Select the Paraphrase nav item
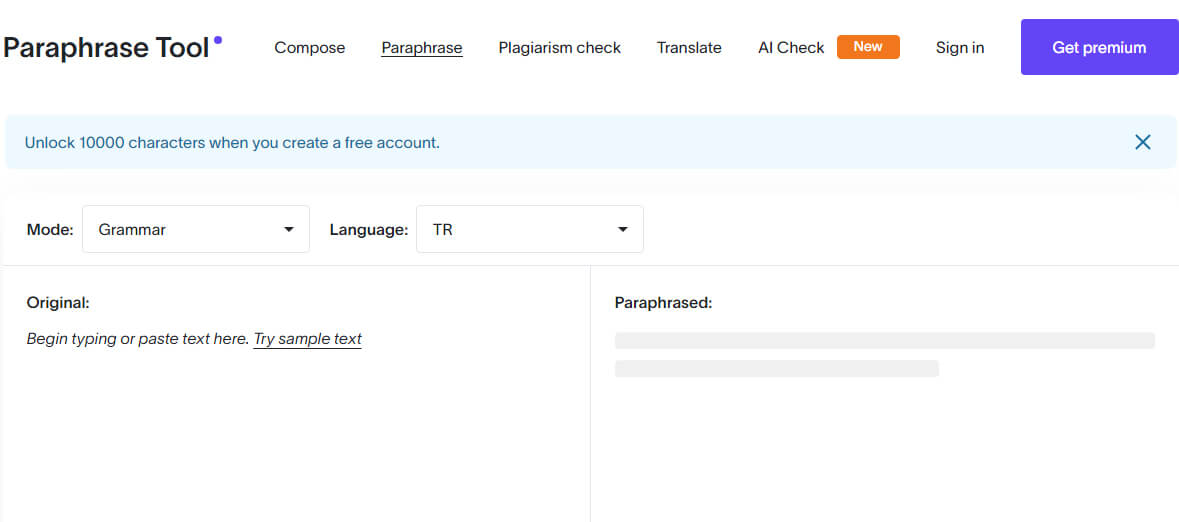 click(421, 48)
